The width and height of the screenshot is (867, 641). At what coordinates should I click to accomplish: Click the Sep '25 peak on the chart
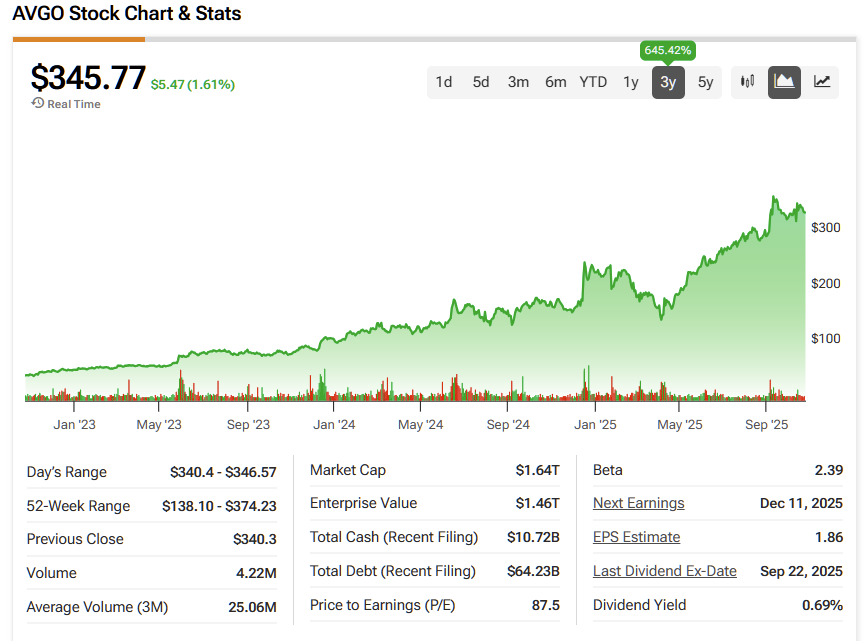(x=774, y=199)
